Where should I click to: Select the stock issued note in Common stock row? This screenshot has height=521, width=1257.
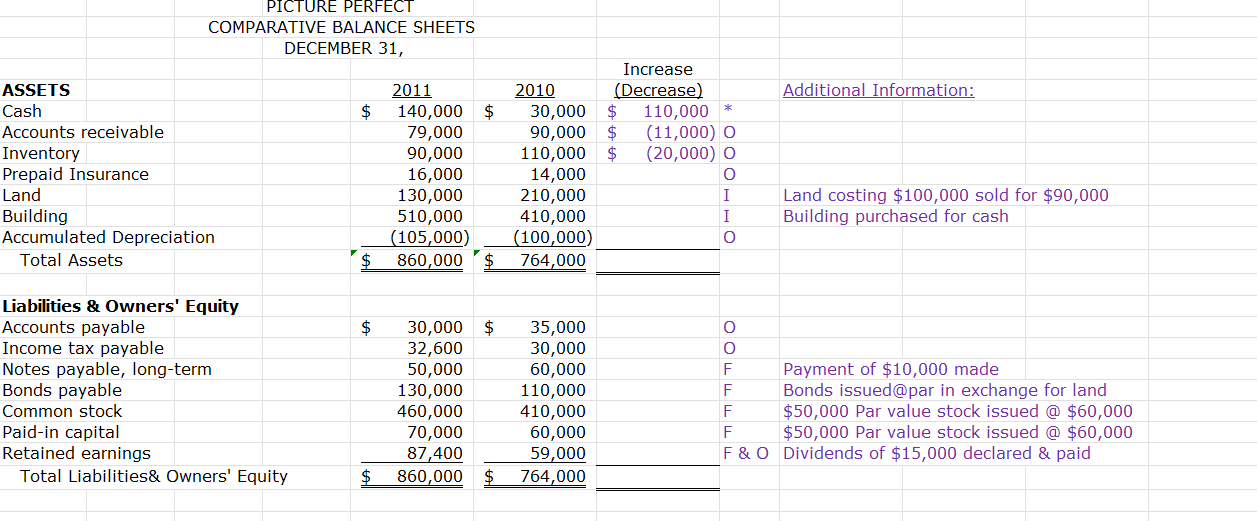958,411
